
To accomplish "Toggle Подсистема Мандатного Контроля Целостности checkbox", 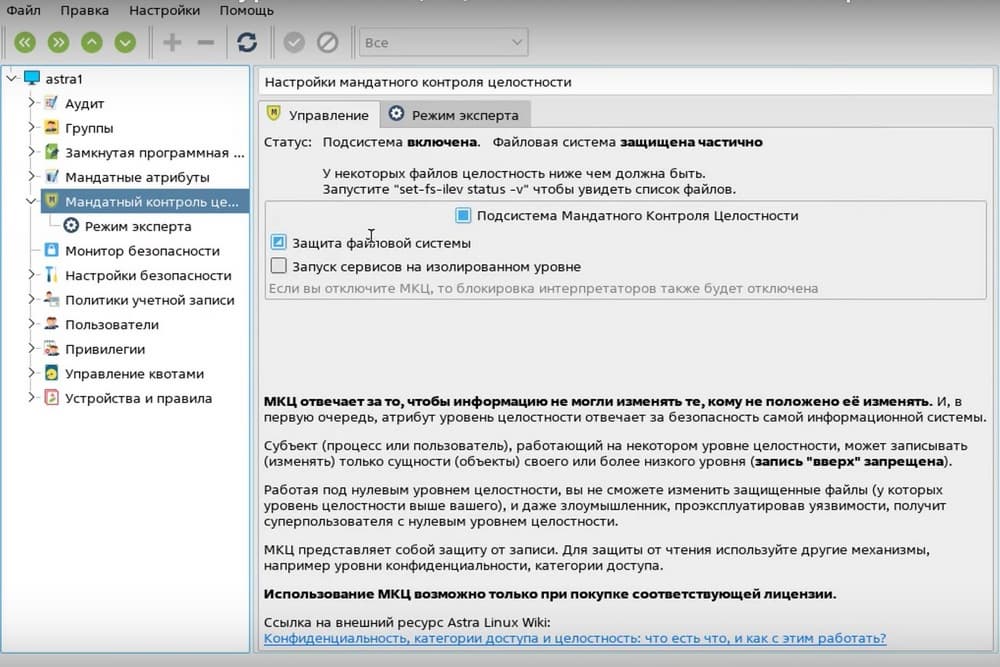I will coord(463,216).
